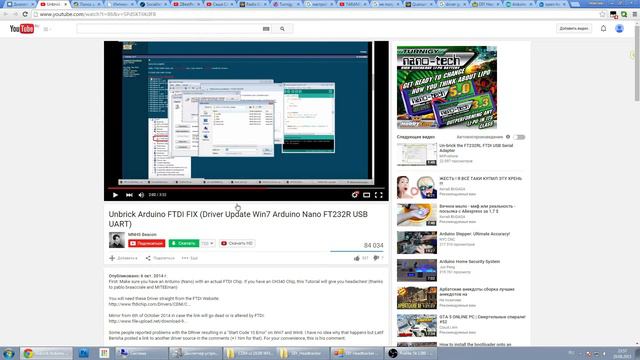This screenshot has width=640, height=360.
Task: Go forward in the browser
Action: click(16, 14)
